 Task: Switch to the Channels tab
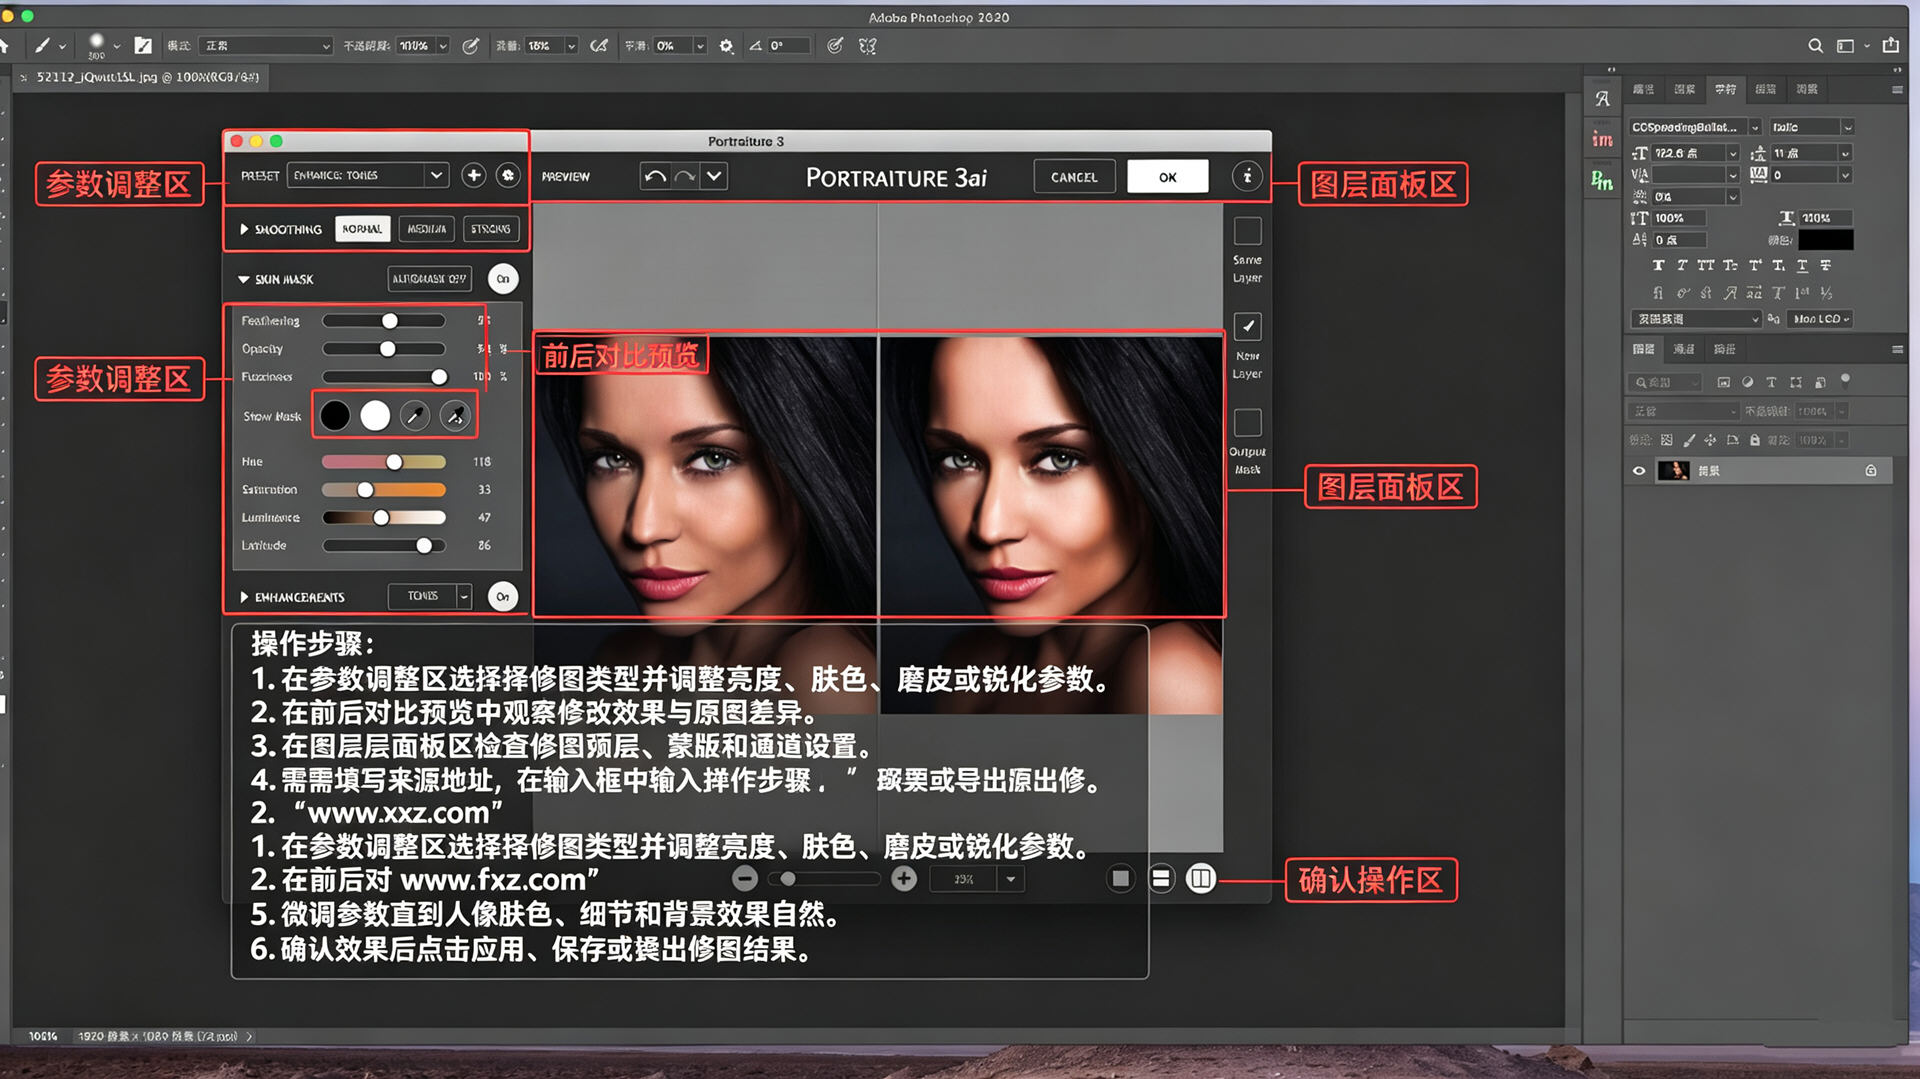(1684, 349)
